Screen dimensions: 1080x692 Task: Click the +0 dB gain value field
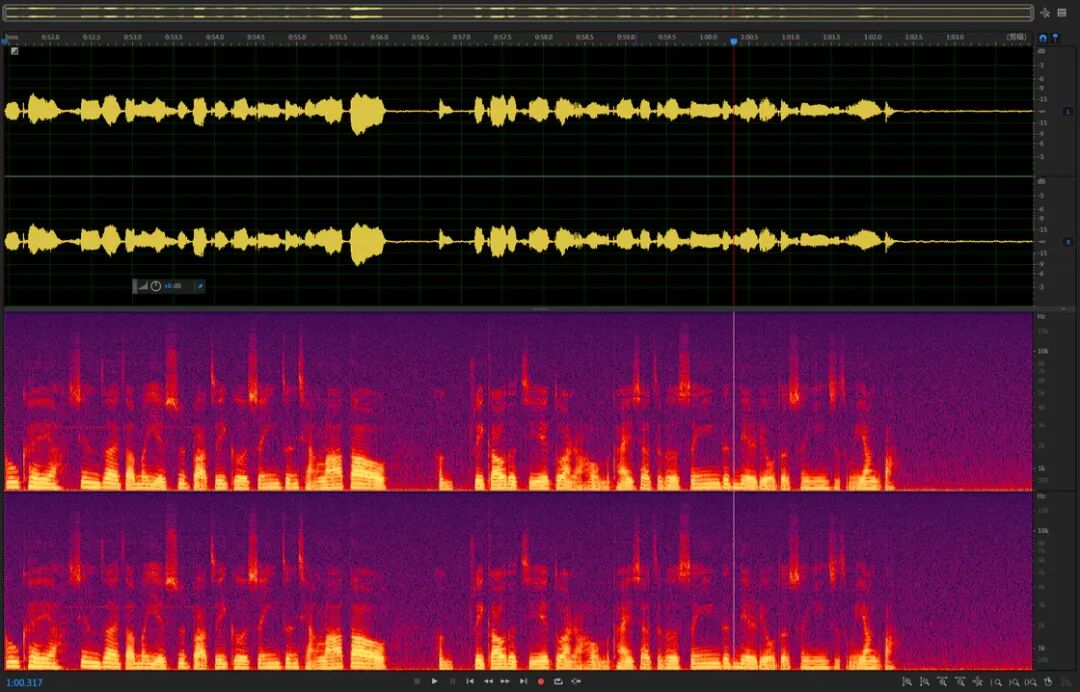173,286
